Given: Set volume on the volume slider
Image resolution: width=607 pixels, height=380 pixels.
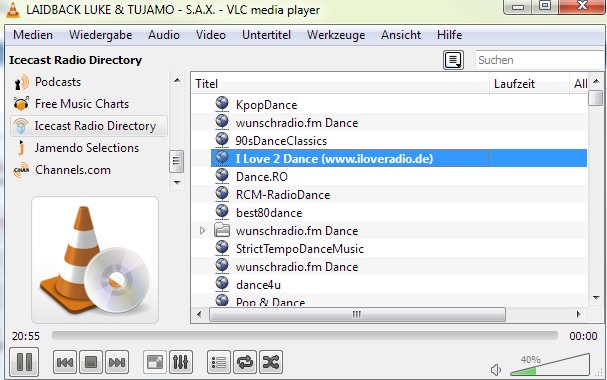Looking at the screenshot, I should point(550,365).
